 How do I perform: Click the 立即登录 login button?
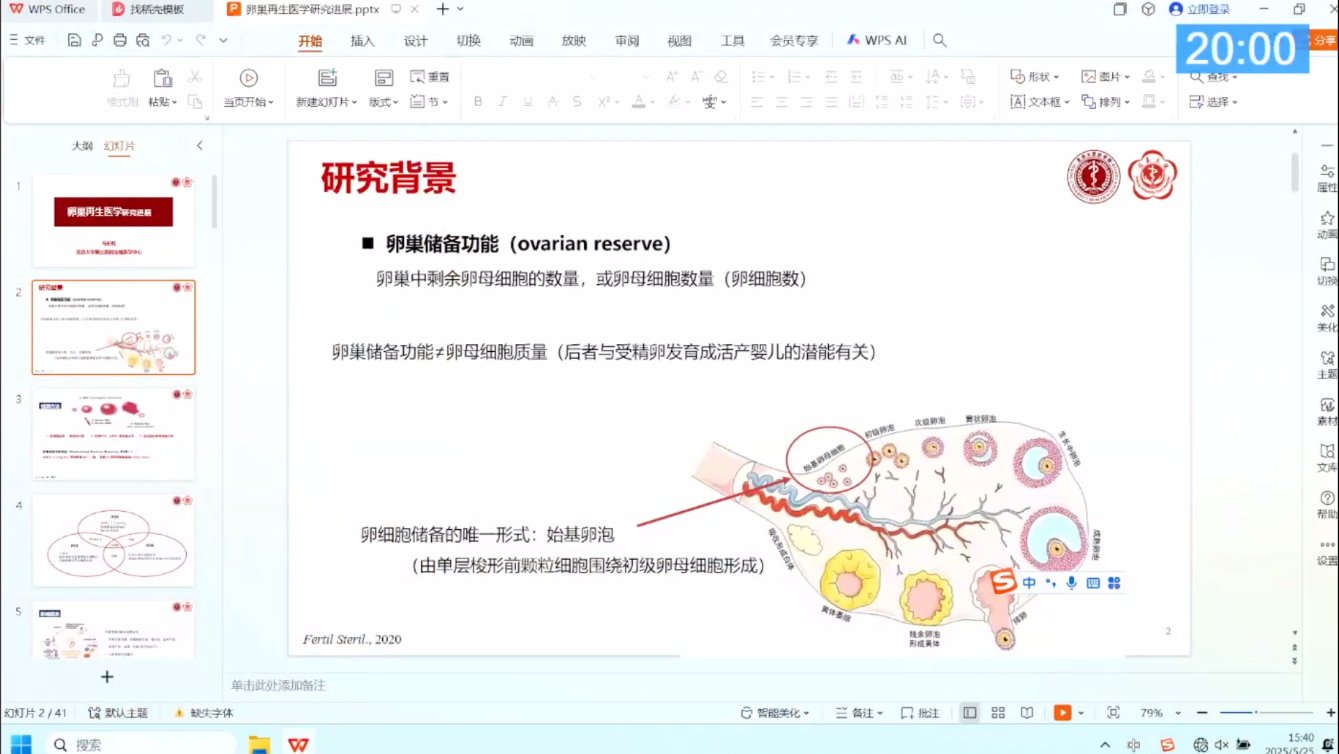[x=1200, y=10]
